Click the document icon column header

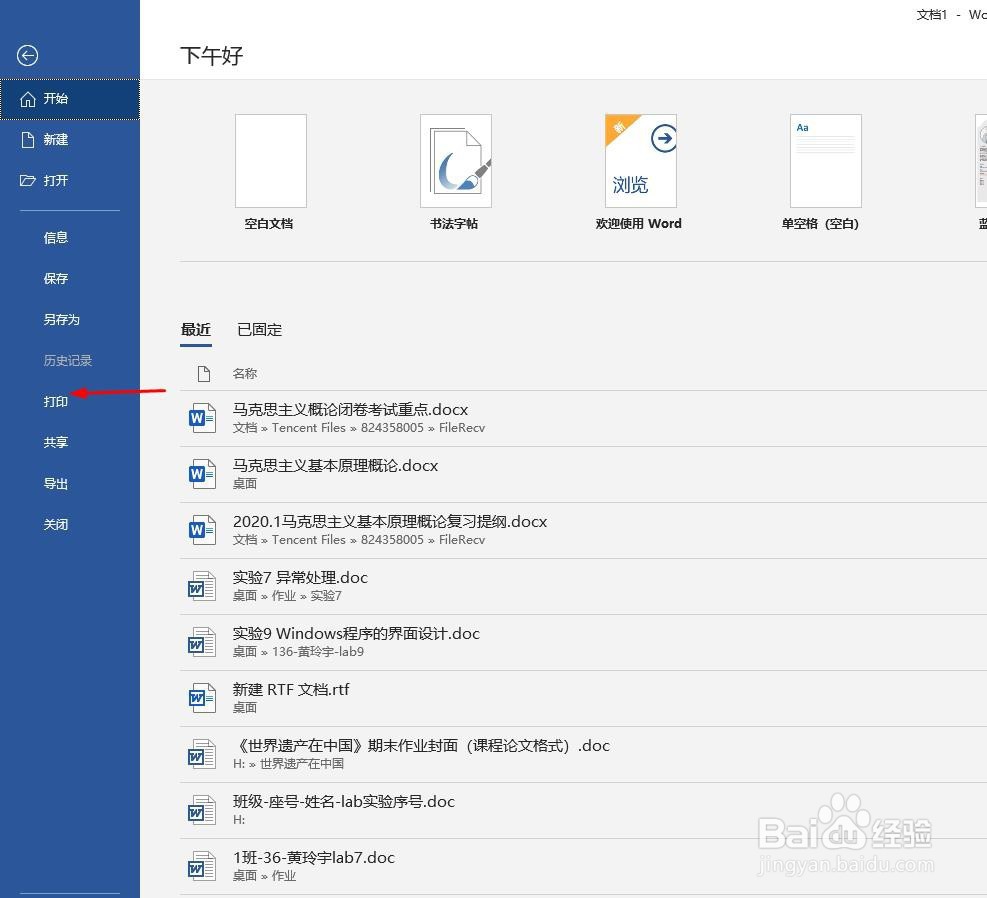tap(203, 374)
